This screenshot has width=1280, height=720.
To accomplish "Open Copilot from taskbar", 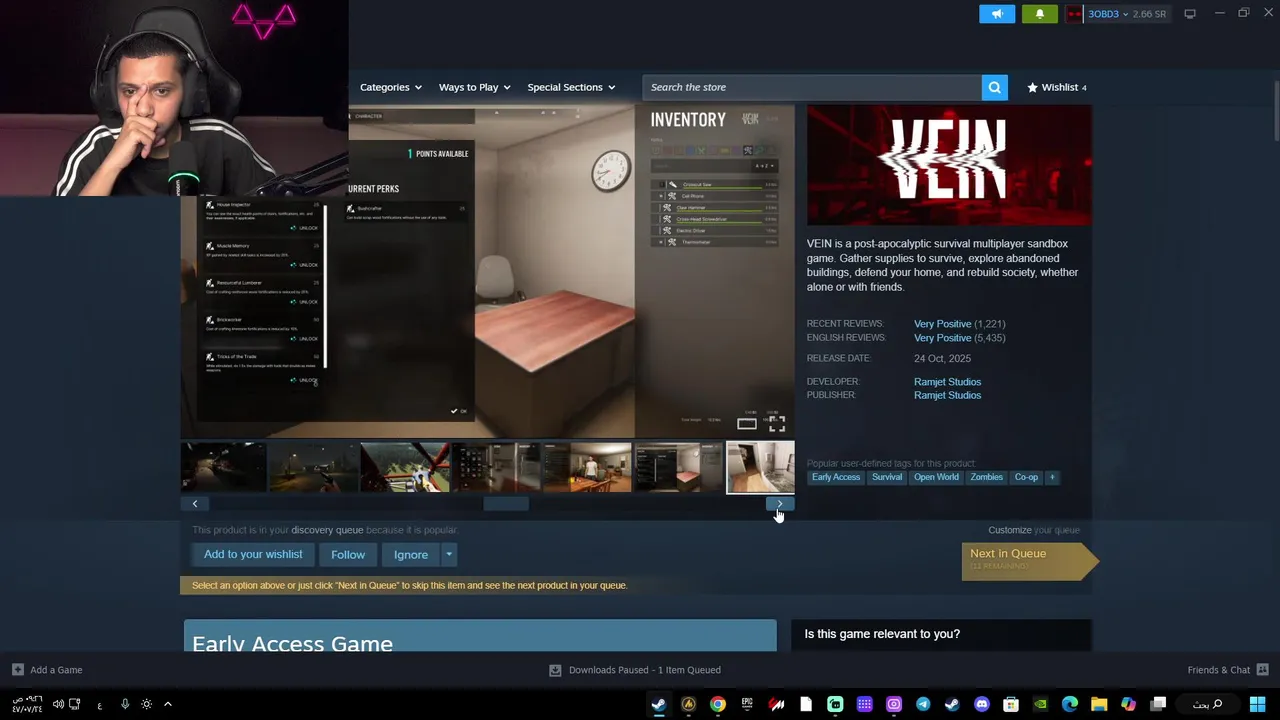I will pyautogui.click(x=1128, y=704).
